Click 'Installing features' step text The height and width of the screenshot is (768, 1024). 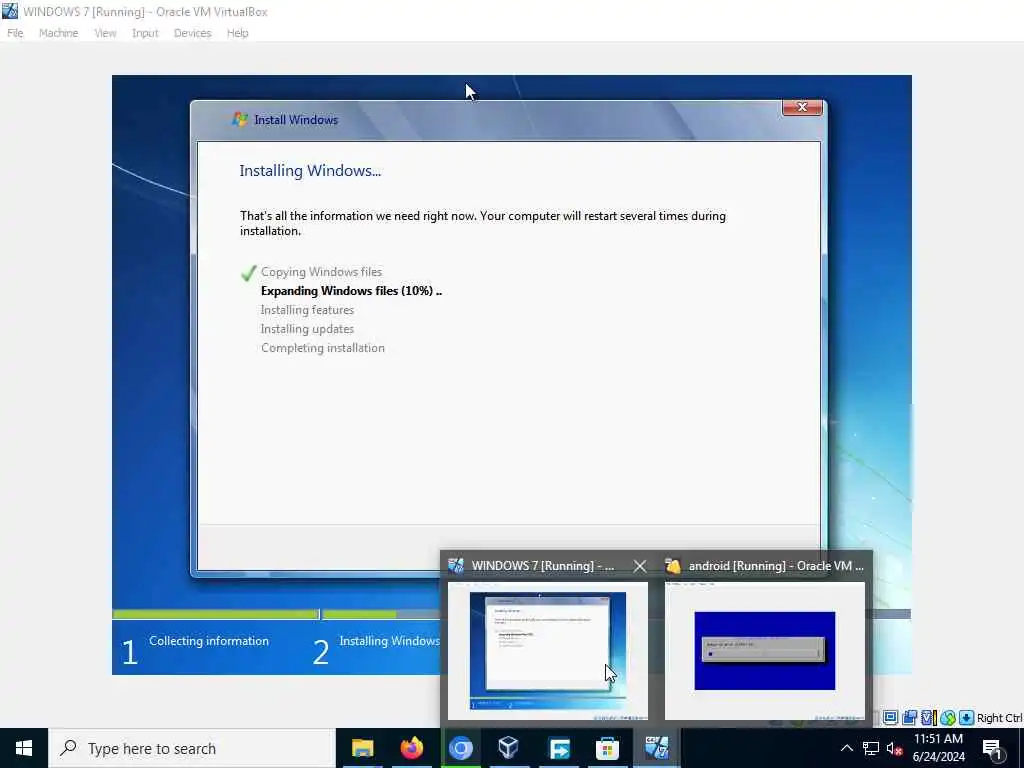pos(307,310)
